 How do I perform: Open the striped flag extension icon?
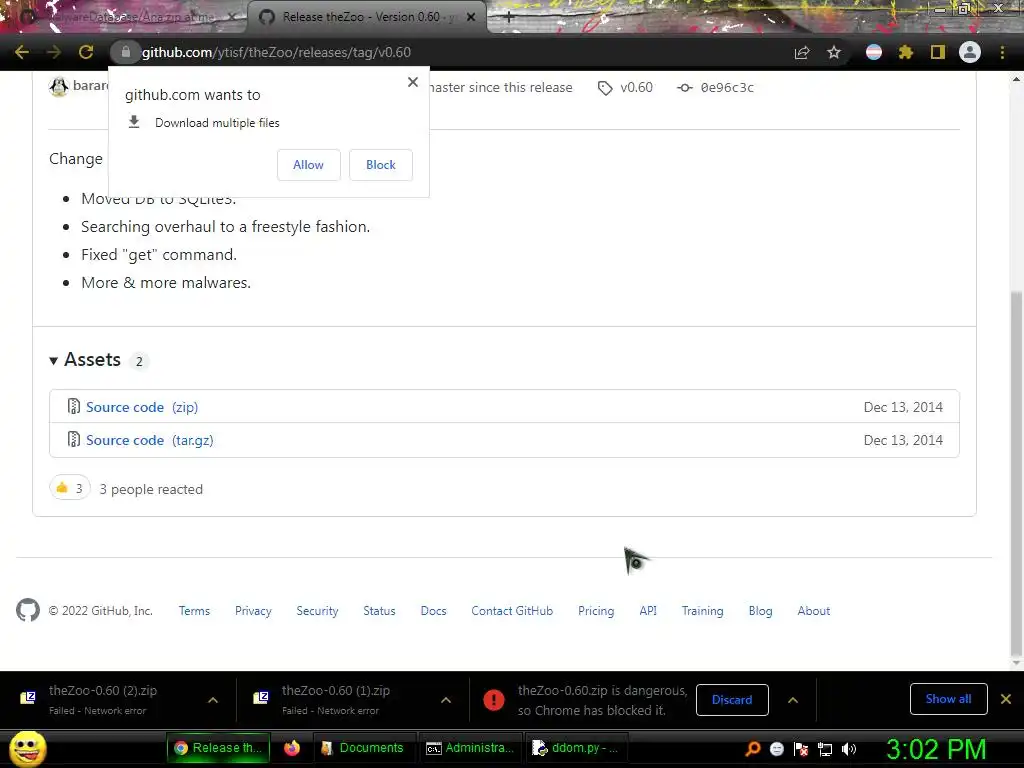(874, 52)
